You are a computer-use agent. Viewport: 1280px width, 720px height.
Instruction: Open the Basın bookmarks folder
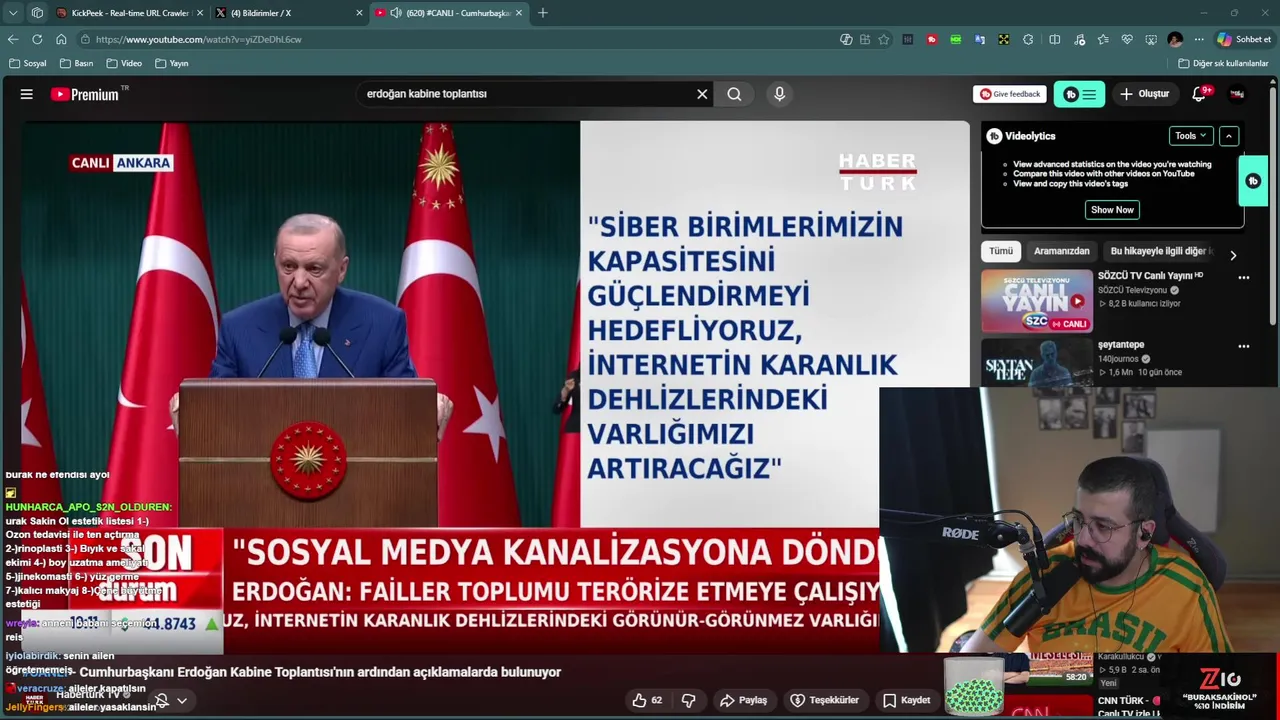[76, 63]
